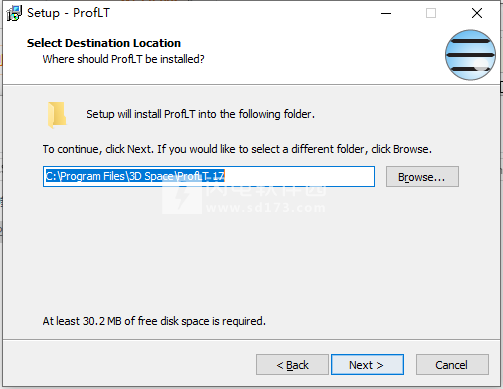The height and width of the screenshot is (389, 503).
Task: Click the 30.2 MB disk space notice
Action: click(154, 321)
